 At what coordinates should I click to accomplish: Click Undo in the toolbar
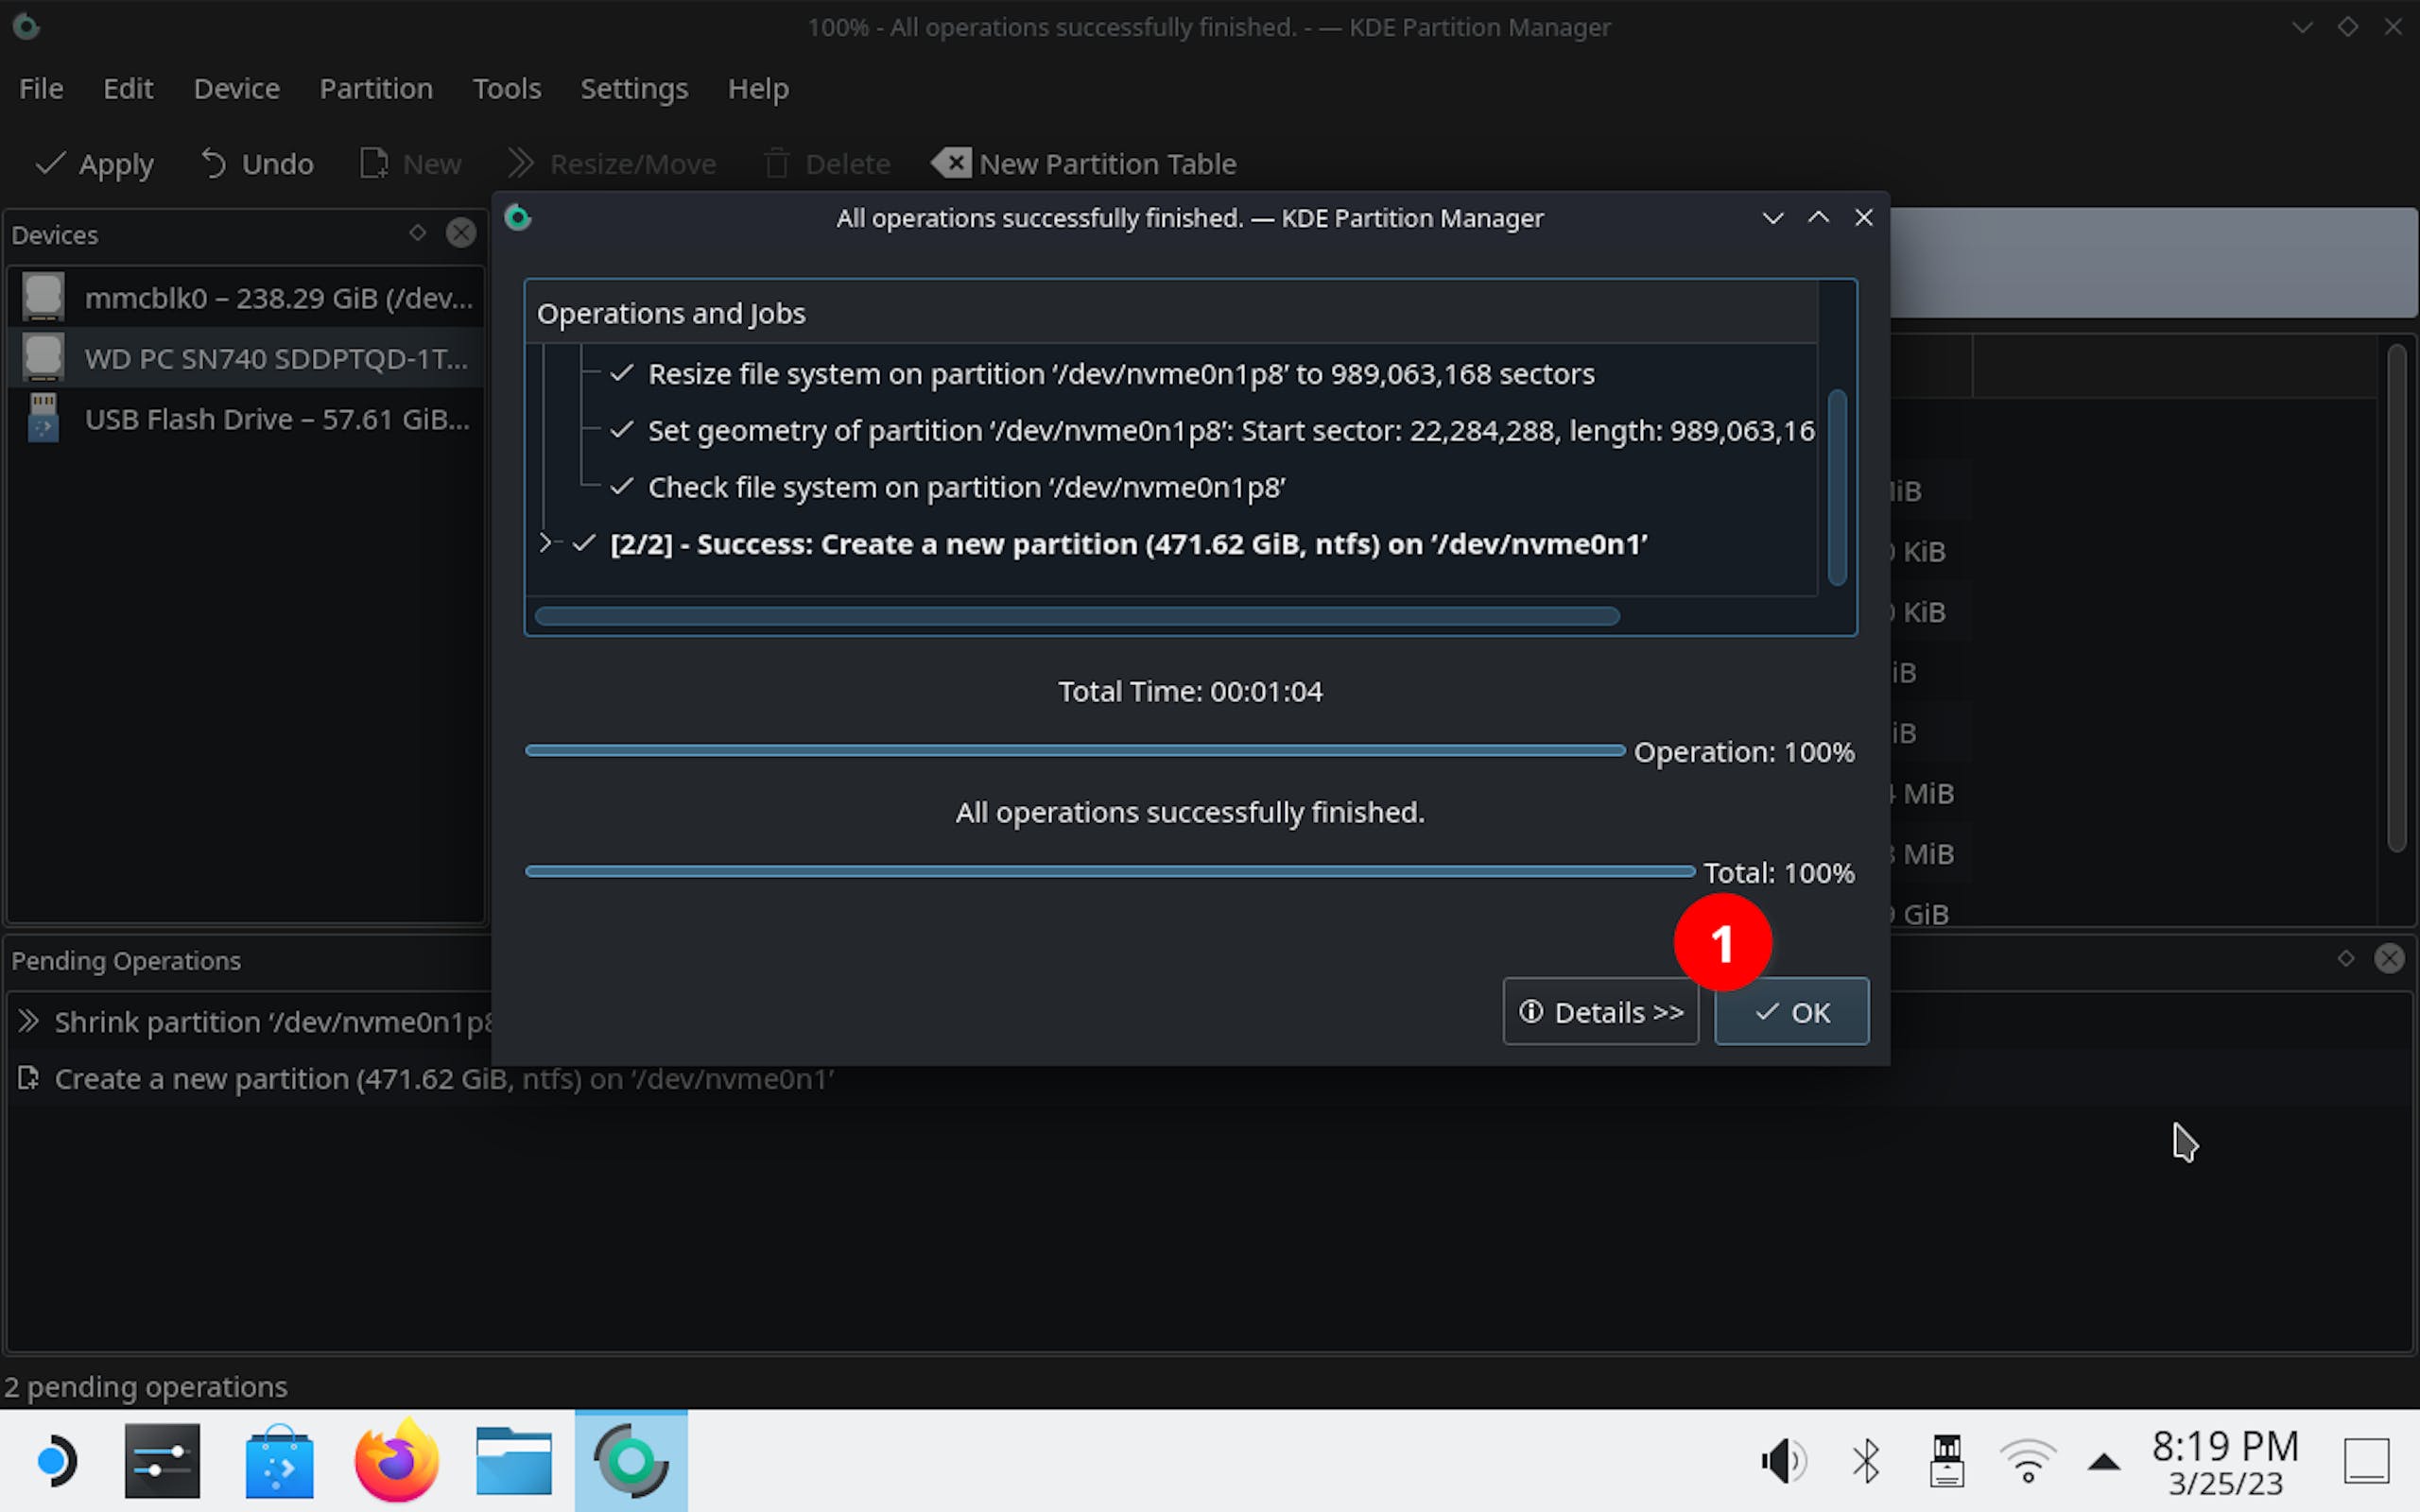[257, 164]
